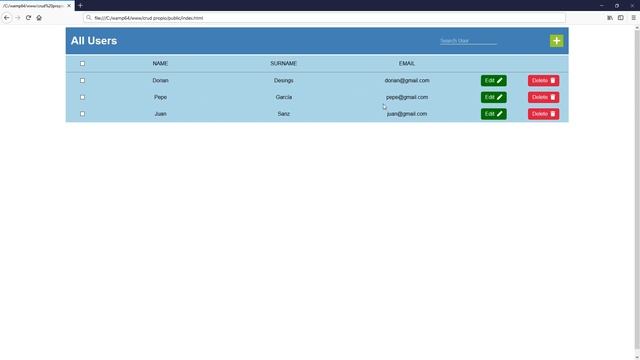Screen dimensions: 640x360
Task: Click the browser back arrow
Action: click(7, 18)
